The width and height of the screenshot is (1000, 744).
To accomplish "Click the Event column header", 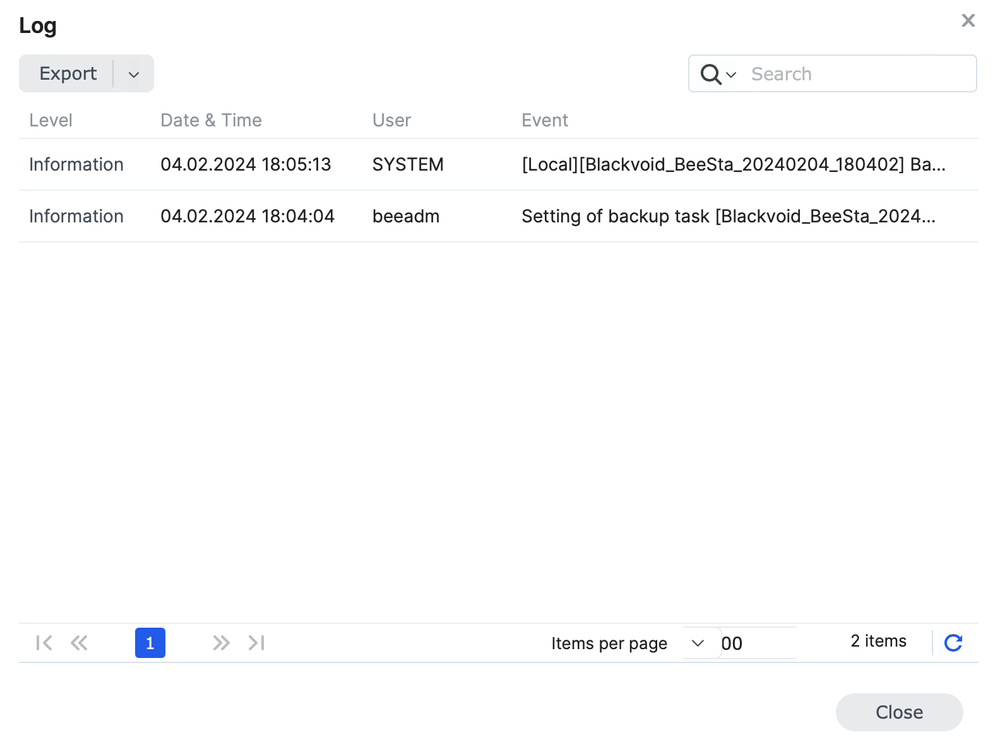I will click(x=544, y=120).
